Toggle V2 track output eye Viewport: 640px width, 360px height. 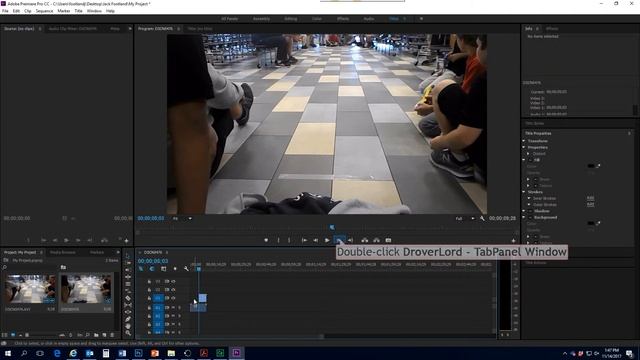click(x=173, y=290)
